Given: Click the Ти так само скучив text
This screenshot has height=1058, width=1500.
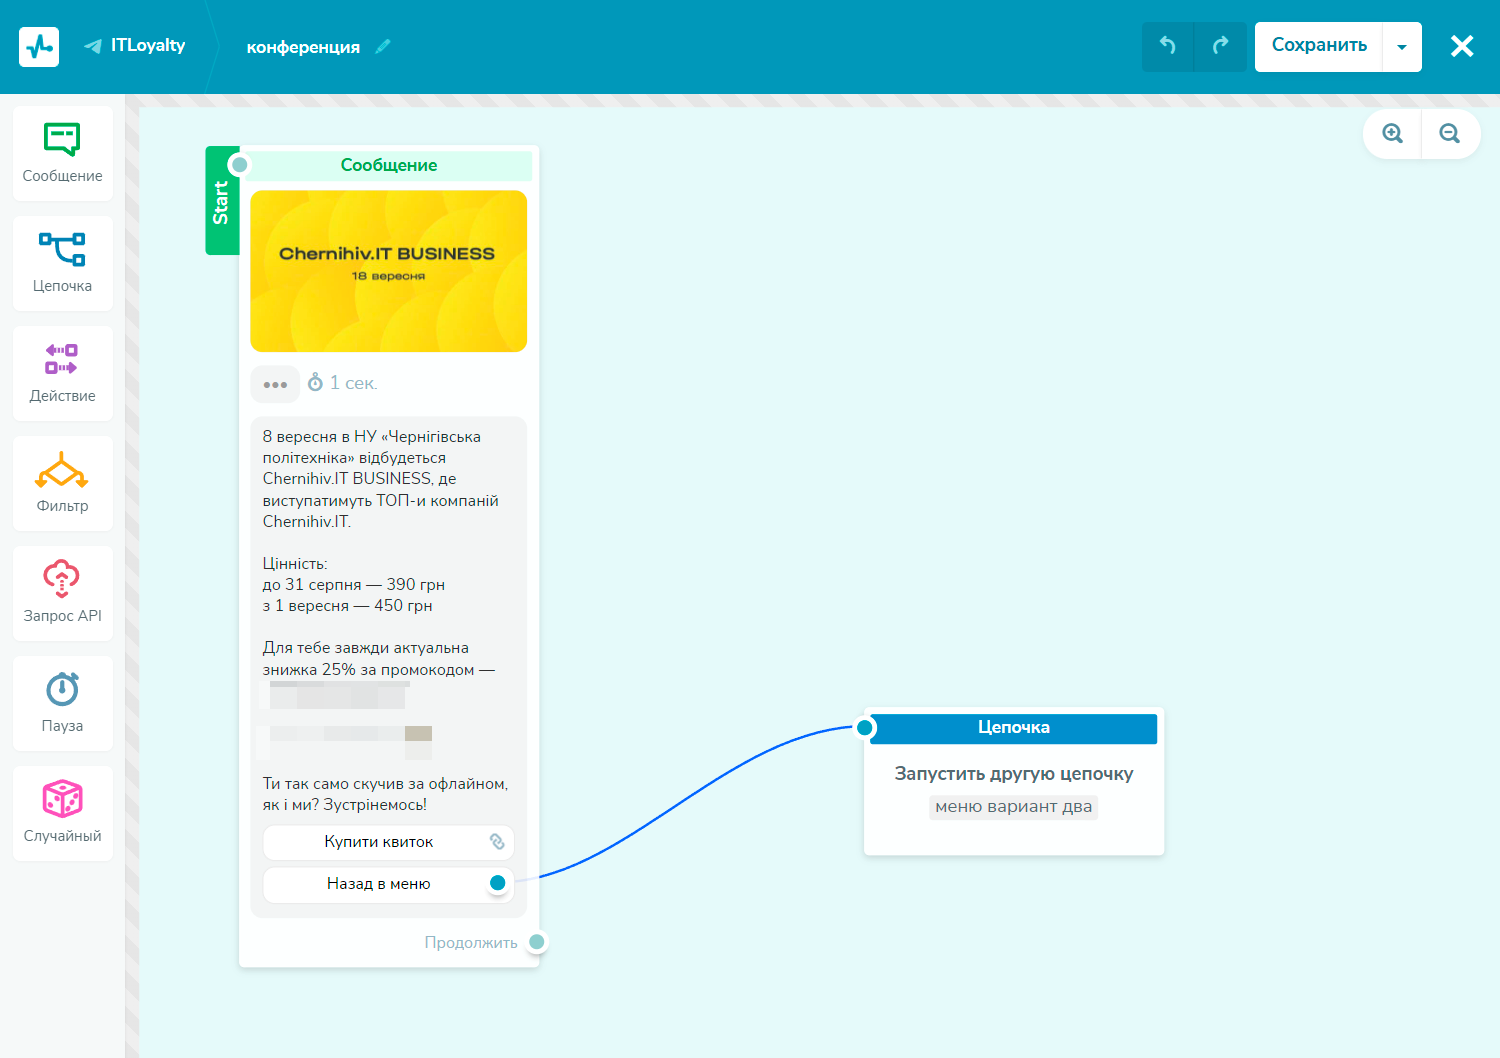Looking at the screenshot, I should (x=386, y=794).
